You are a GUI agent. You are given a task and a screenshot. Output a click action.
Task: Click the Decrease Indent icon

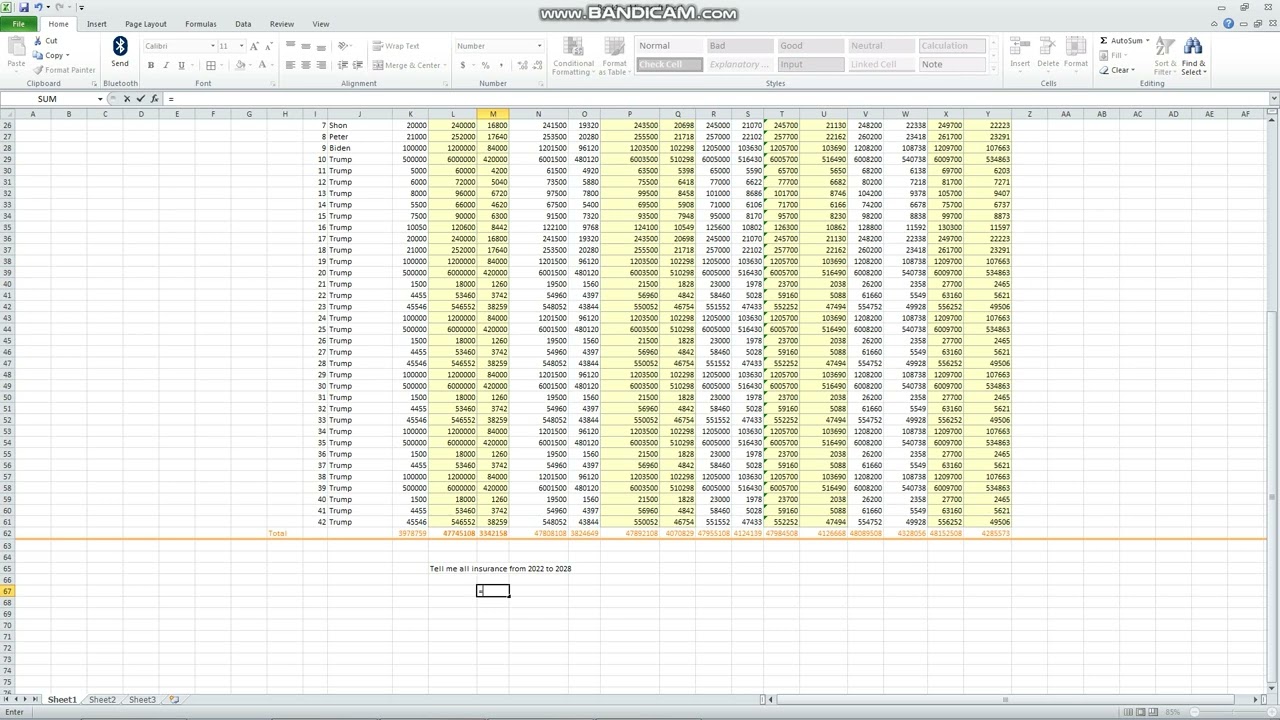[x=343, y=65]
